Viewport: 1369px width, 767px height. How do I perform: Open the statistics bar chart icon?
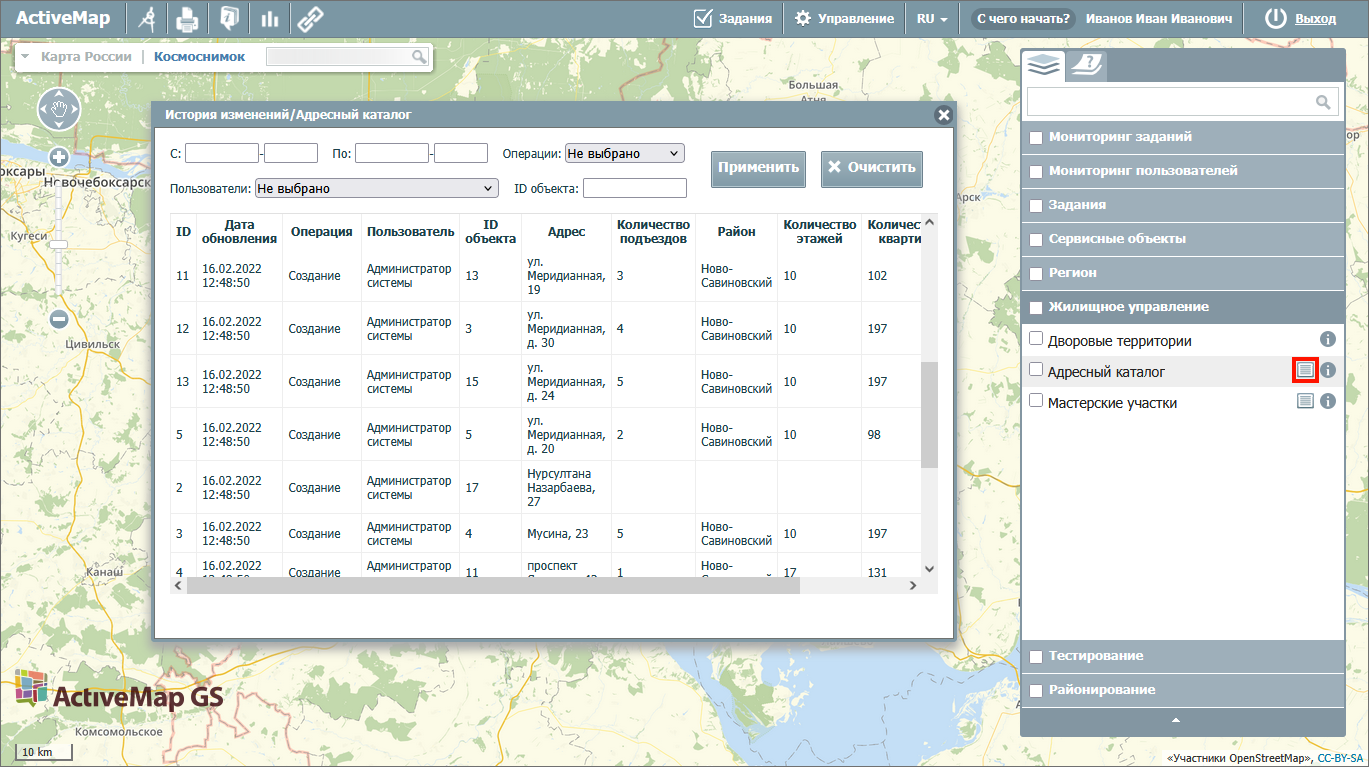pyautogui.click(x=269, y=18)
